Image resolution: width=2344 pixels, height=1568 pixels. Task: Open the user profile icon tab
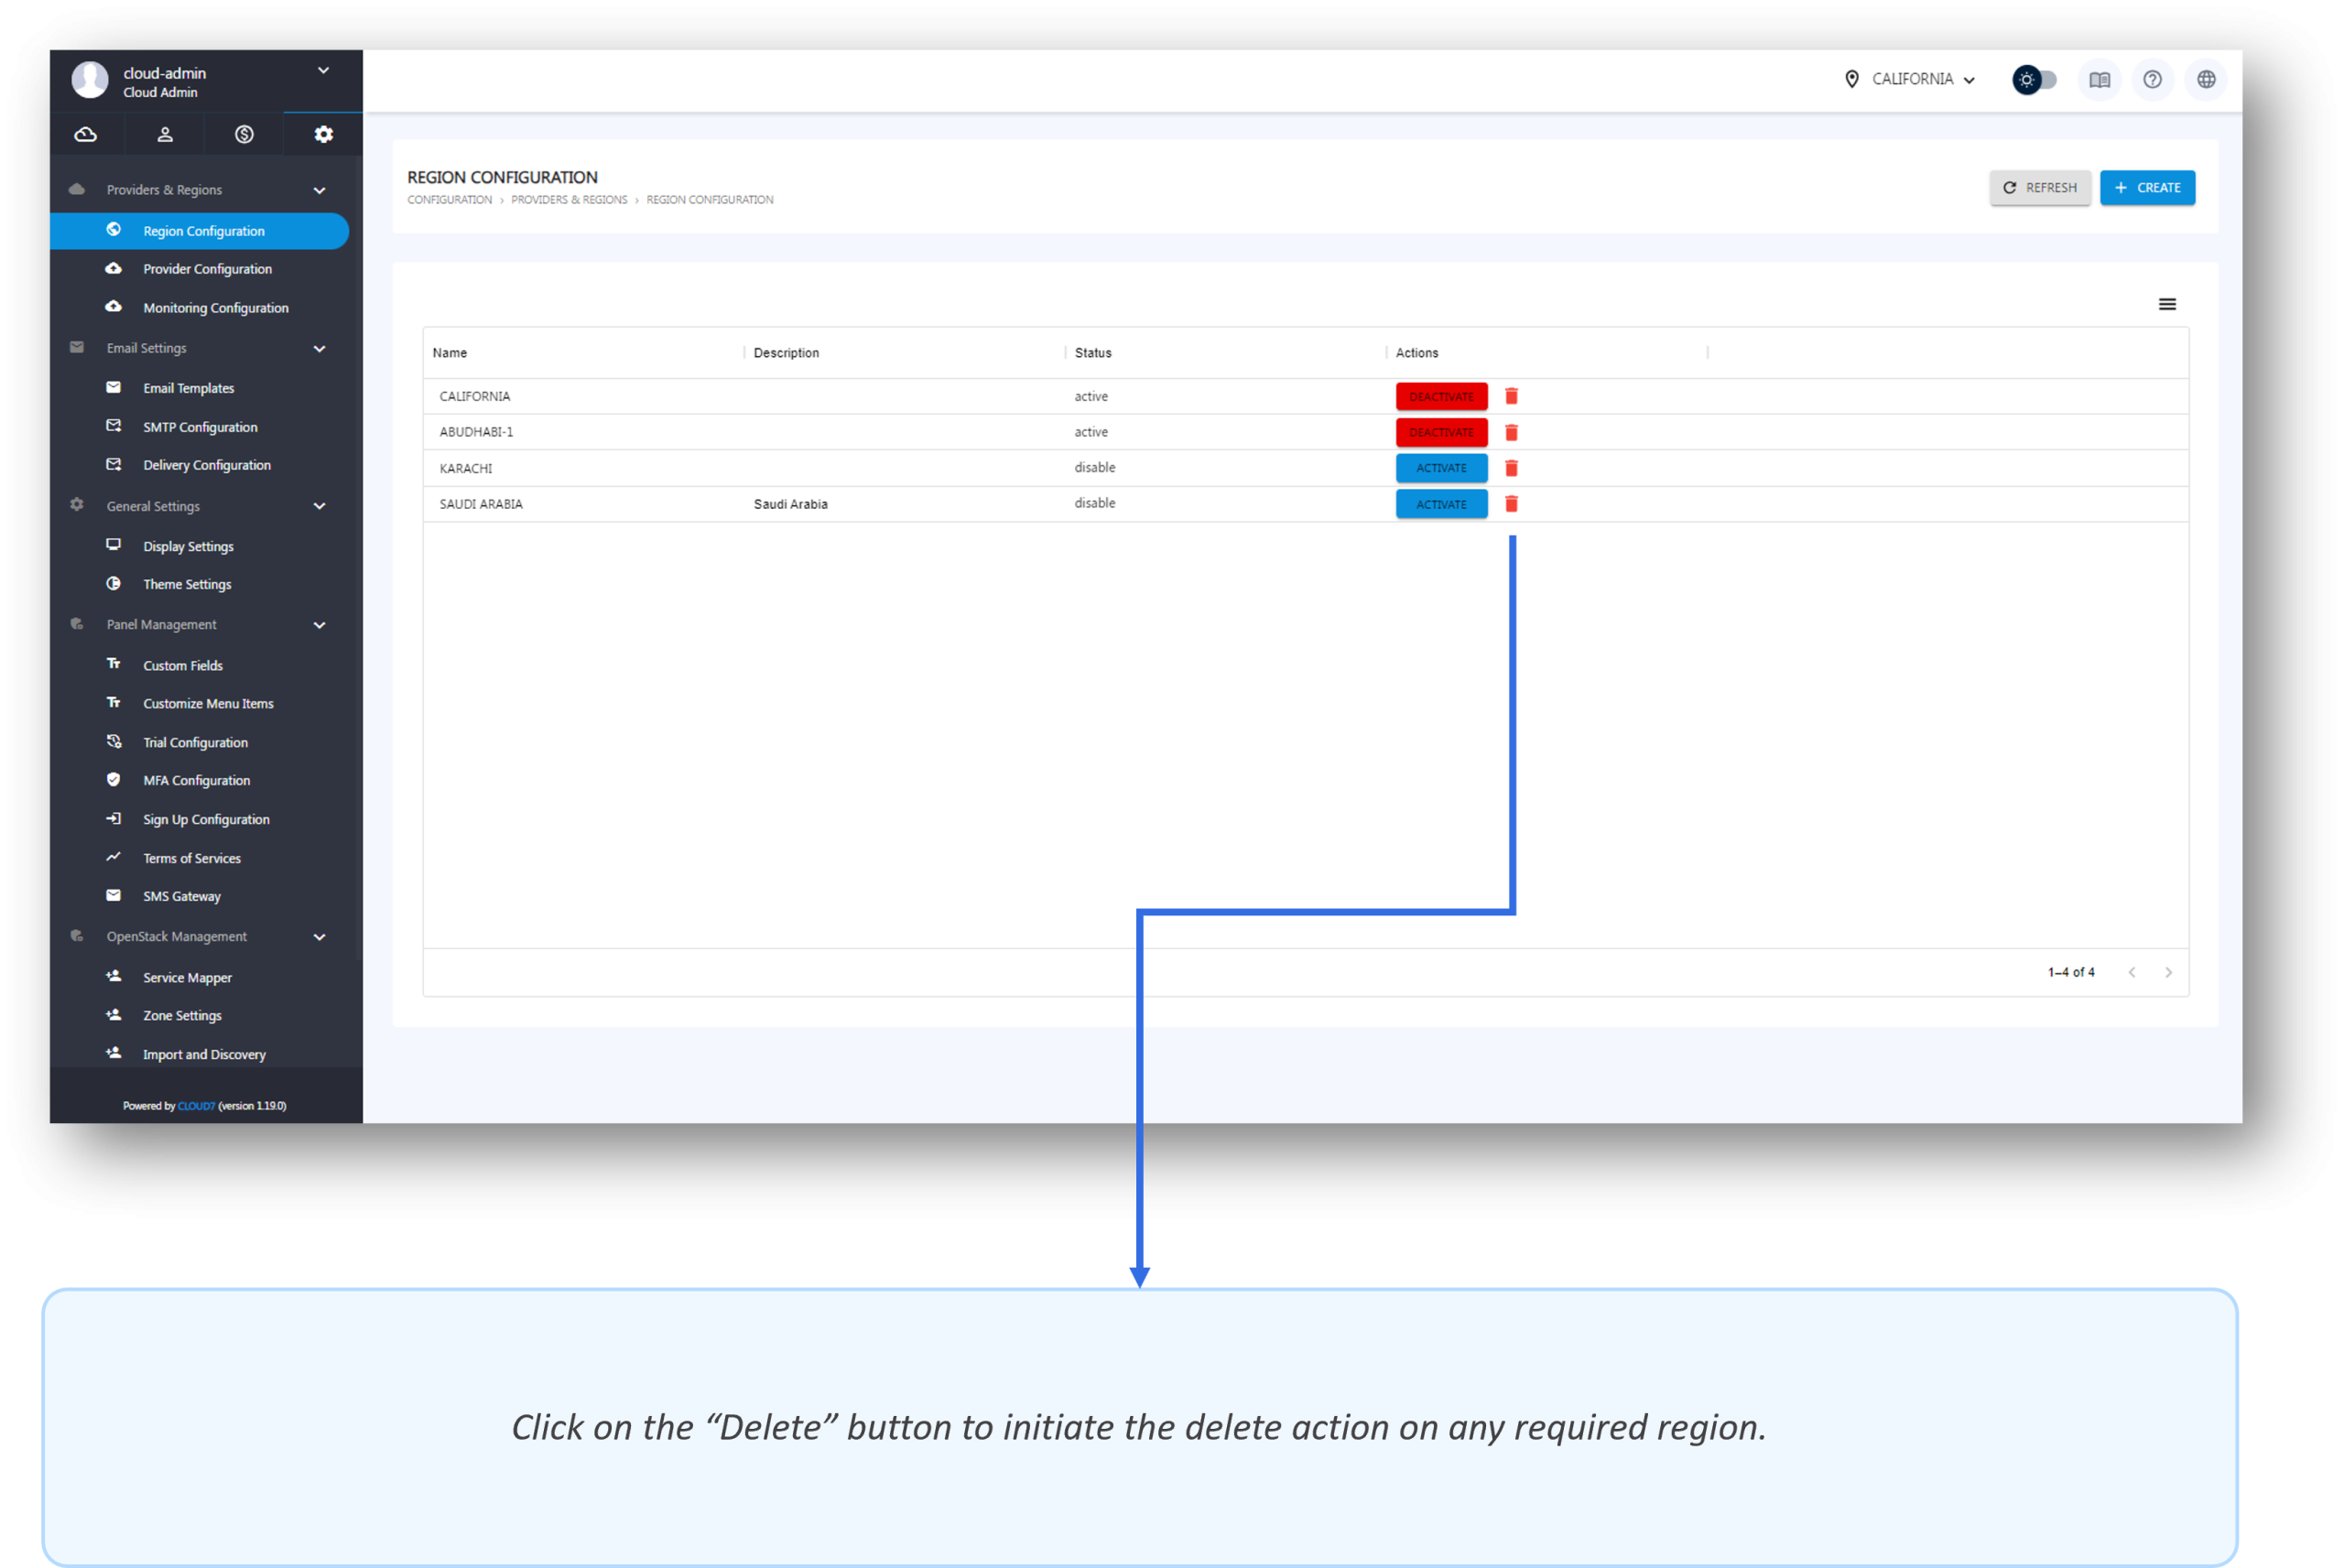click(165, 134)
